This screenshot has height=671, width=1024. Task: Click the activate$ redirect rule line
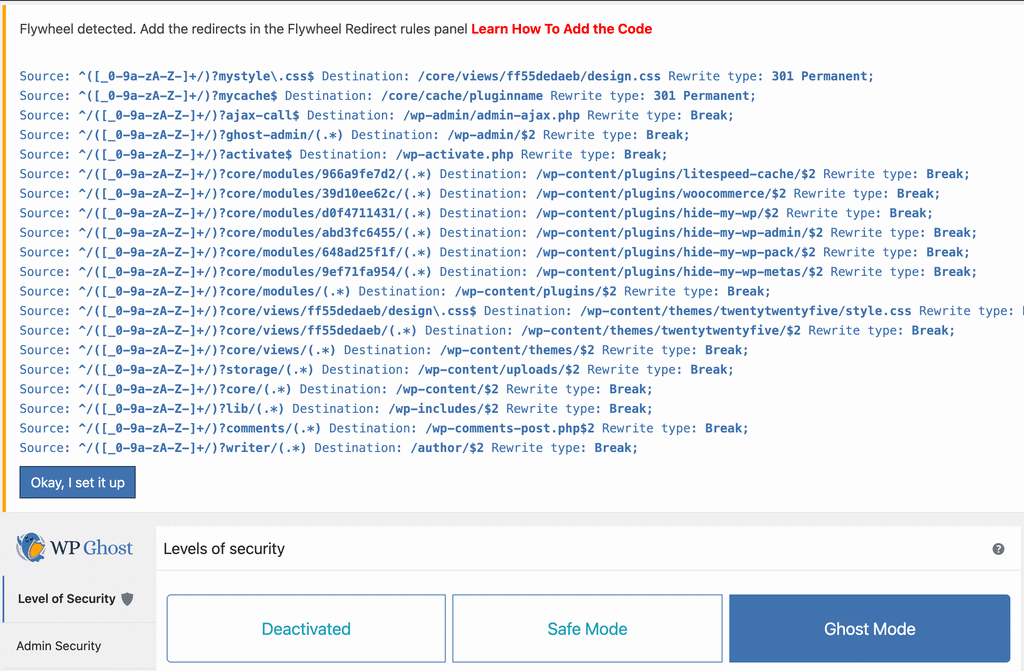pyautogui.click(x=343, y=154)
